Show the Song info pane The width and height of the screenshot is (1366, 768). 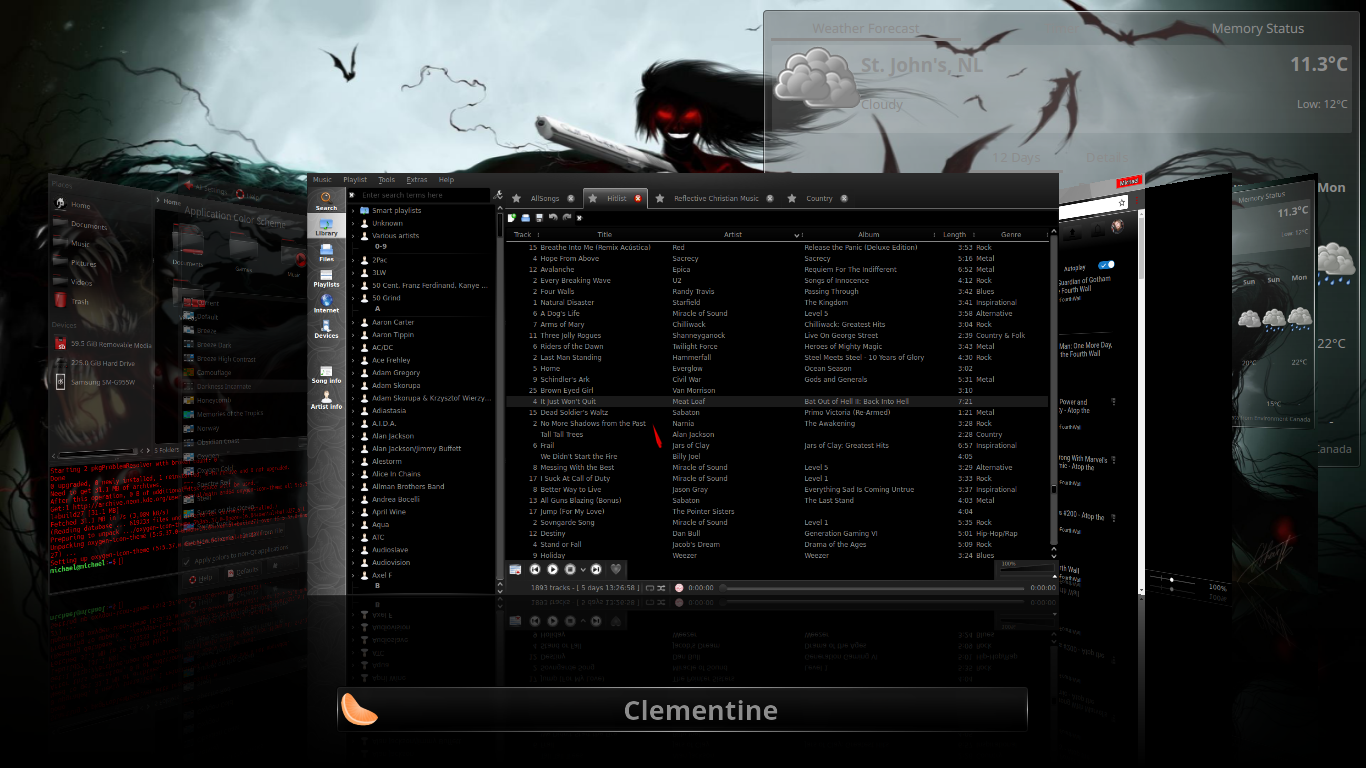(x=326, y=375)
